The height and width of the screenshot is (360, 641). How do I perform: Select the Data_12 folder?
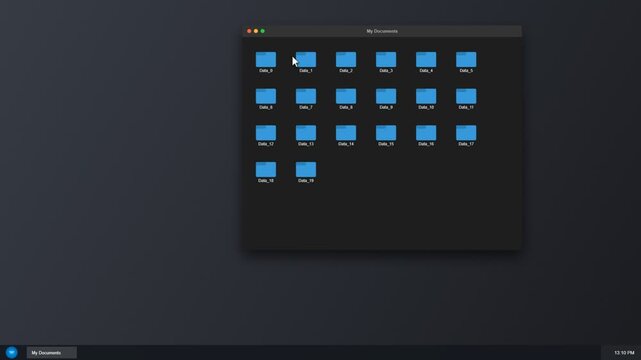click(266, 133)
